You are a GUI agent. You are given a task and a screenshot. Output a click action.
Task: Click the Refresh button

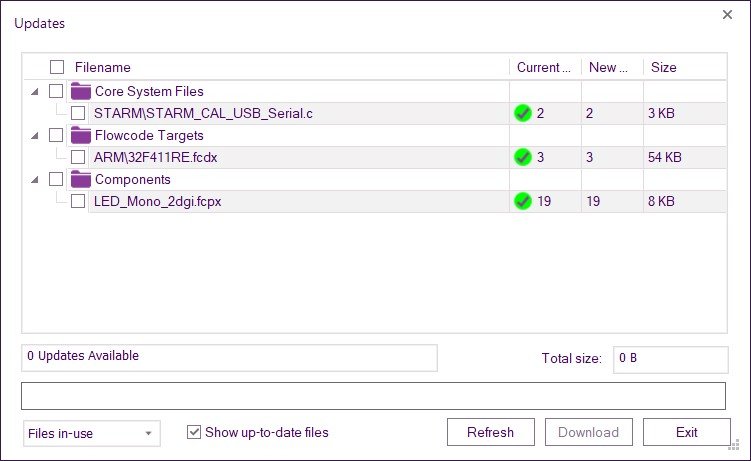click(x=490, y=432)
